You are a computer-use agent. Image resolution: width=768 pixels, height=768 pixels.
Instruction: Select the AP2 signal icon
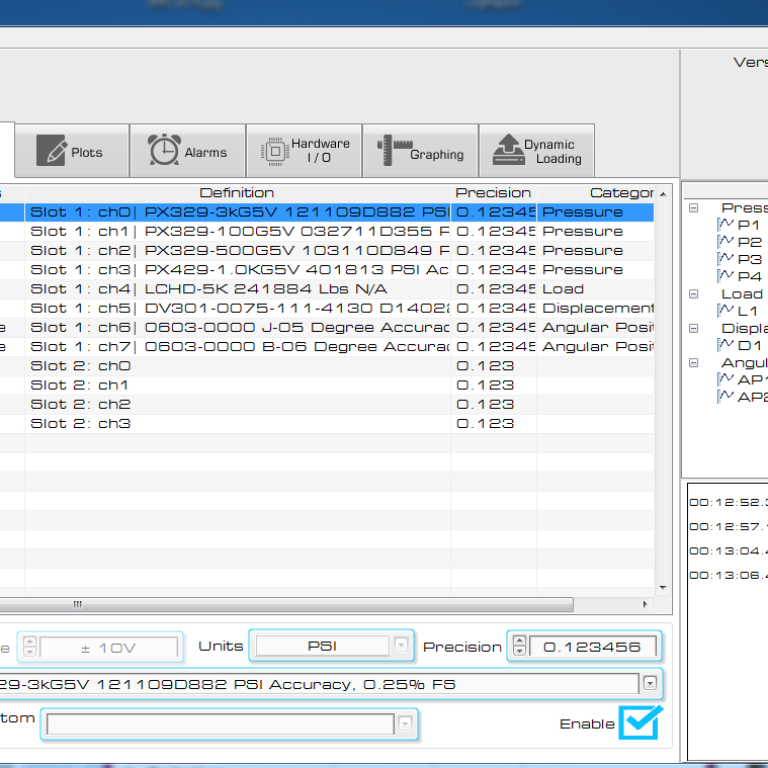725,396
